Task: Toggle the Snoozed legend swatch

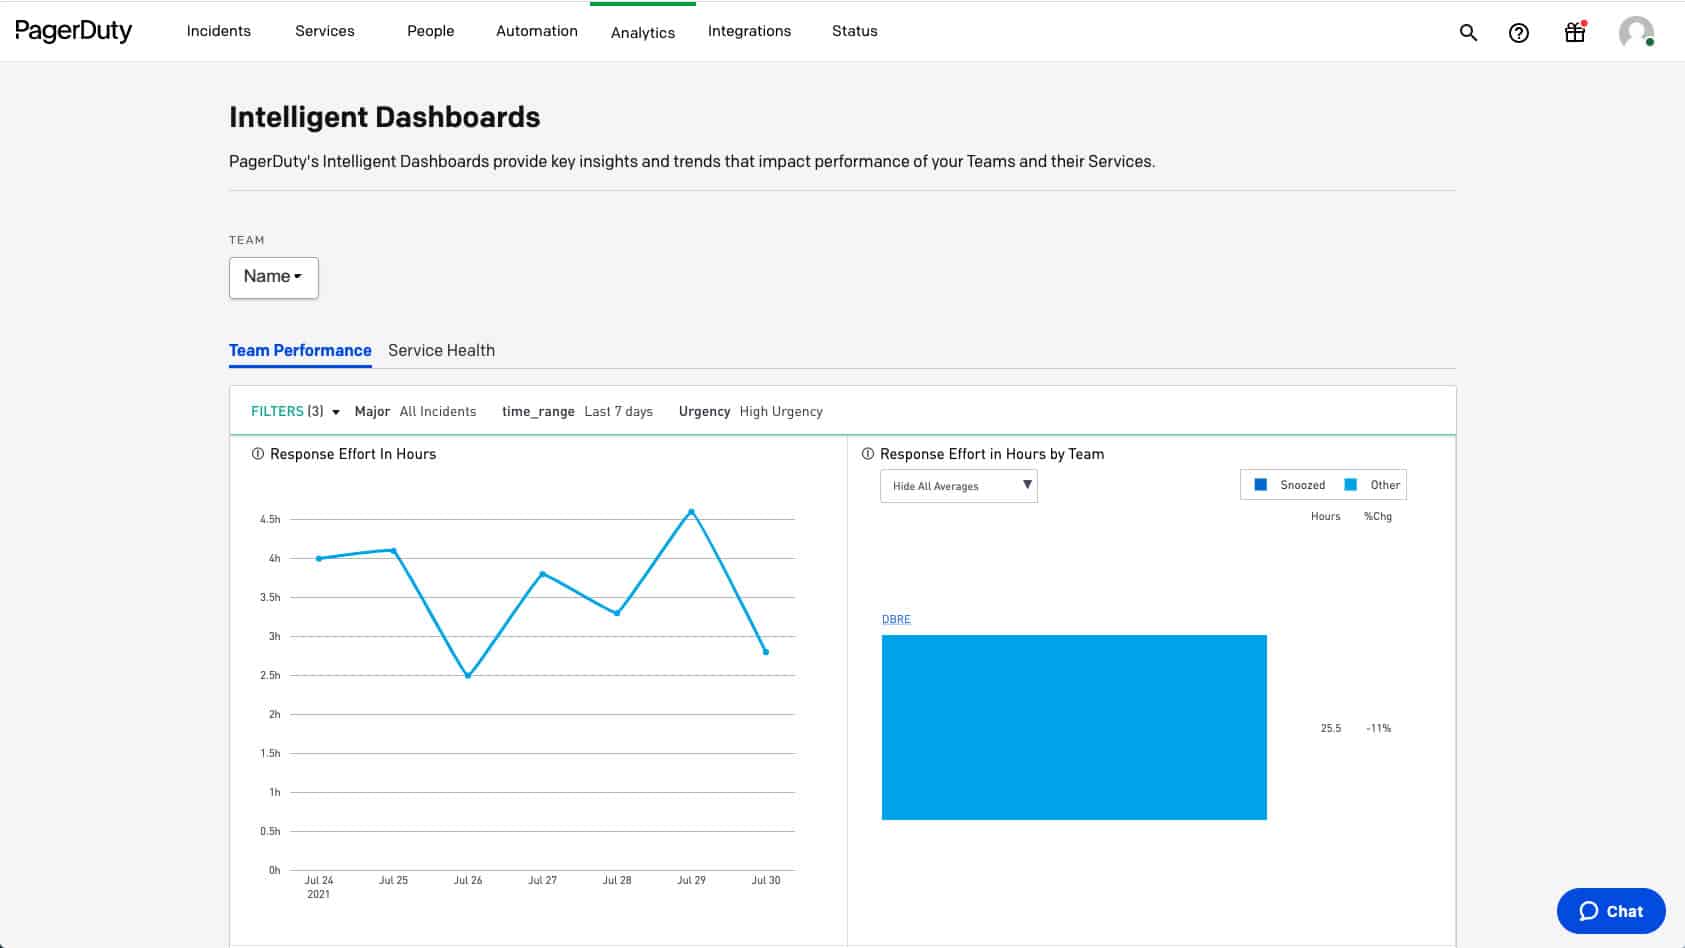Action: click(1260, 485)
